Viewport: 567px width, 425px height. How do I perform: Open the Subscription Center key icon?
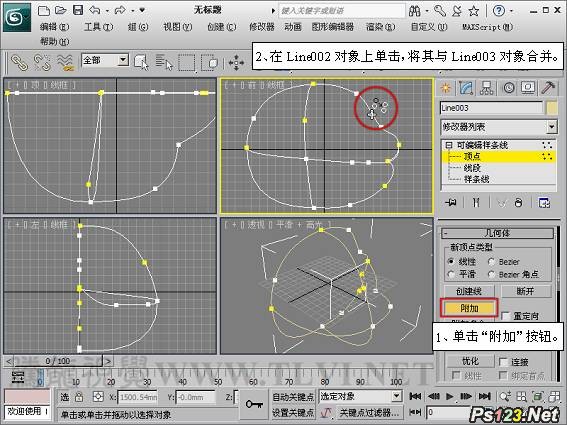[x=440, y=11]
